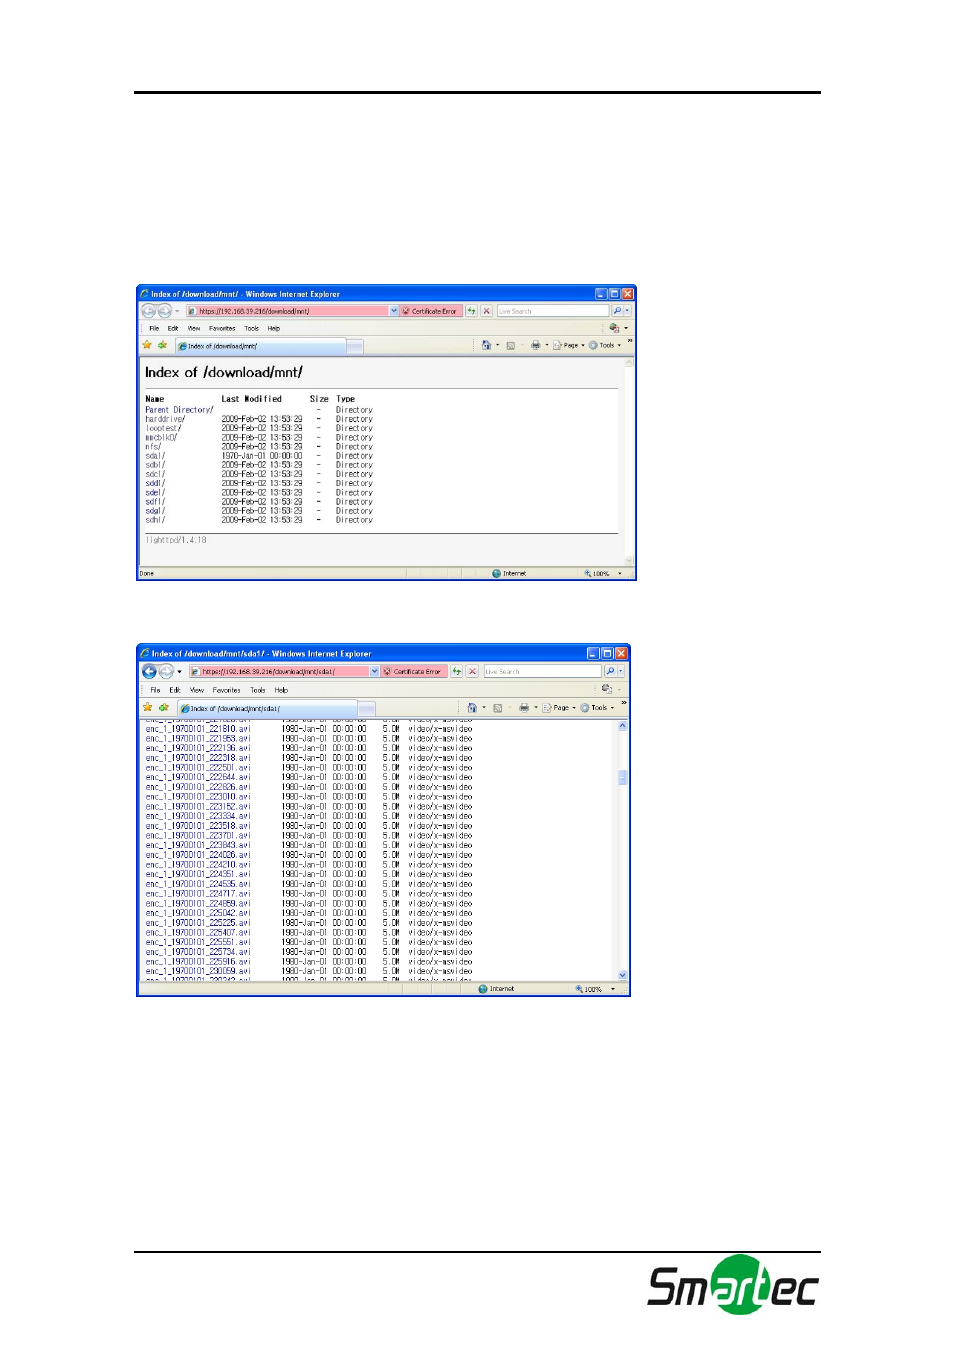
Task: Open sdd1/ directory link
Action: [155, 483]
